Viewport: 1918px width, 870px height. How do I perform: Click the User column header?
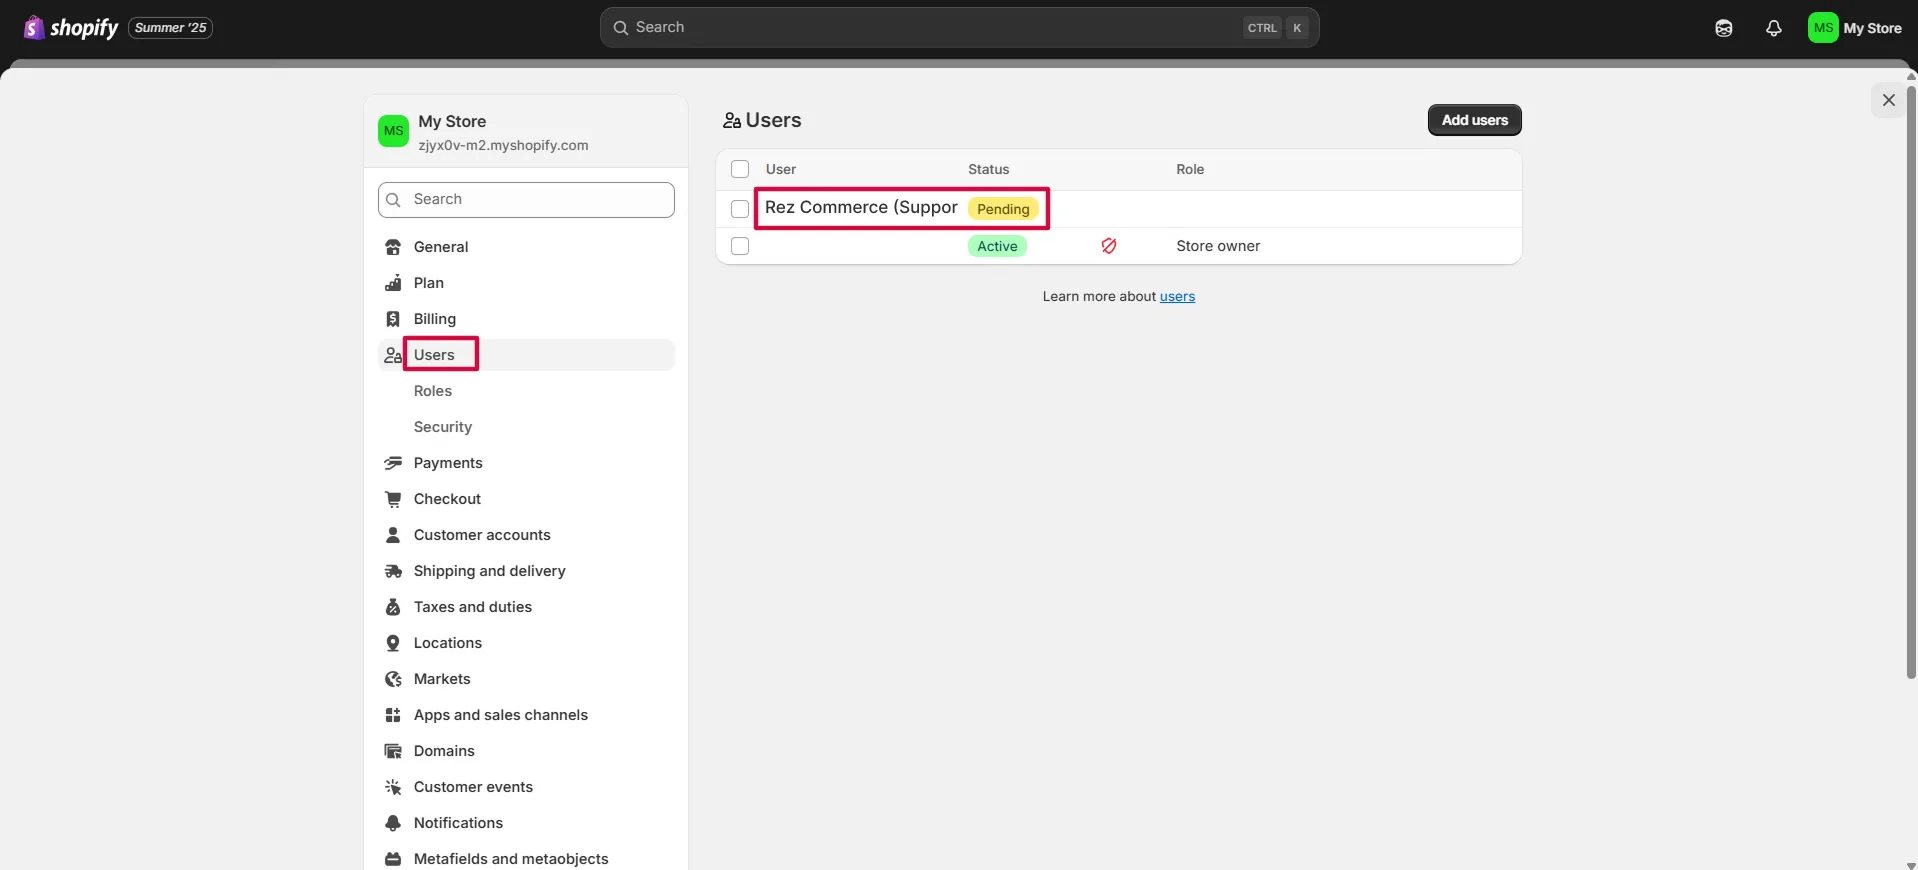click(781, 169)
